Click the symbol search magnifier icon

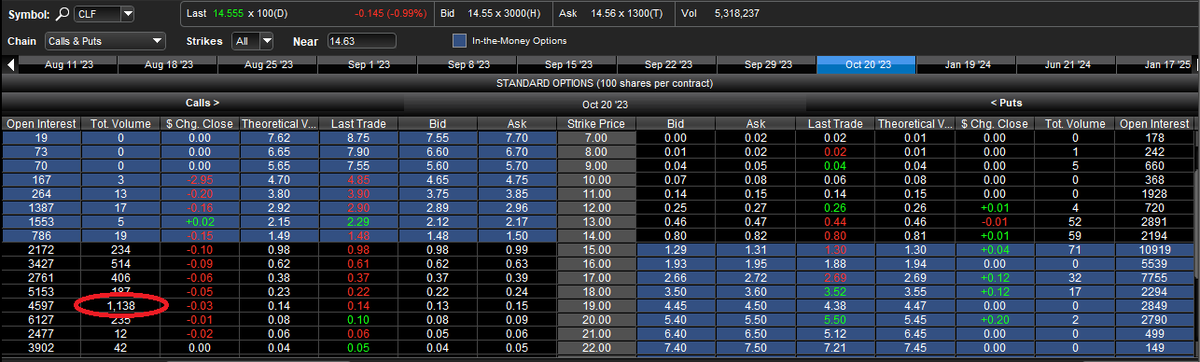[x=61, y=14]
